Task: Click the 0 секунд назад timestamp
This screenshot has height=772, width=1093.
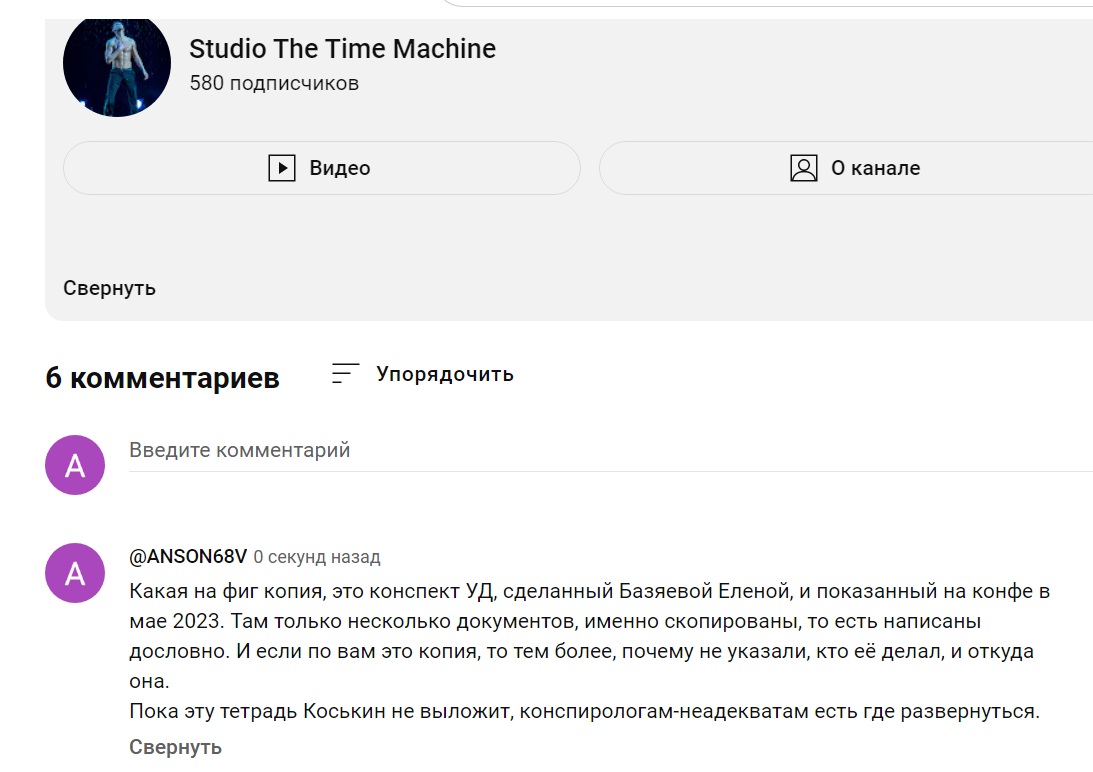Action: (316, 557)
